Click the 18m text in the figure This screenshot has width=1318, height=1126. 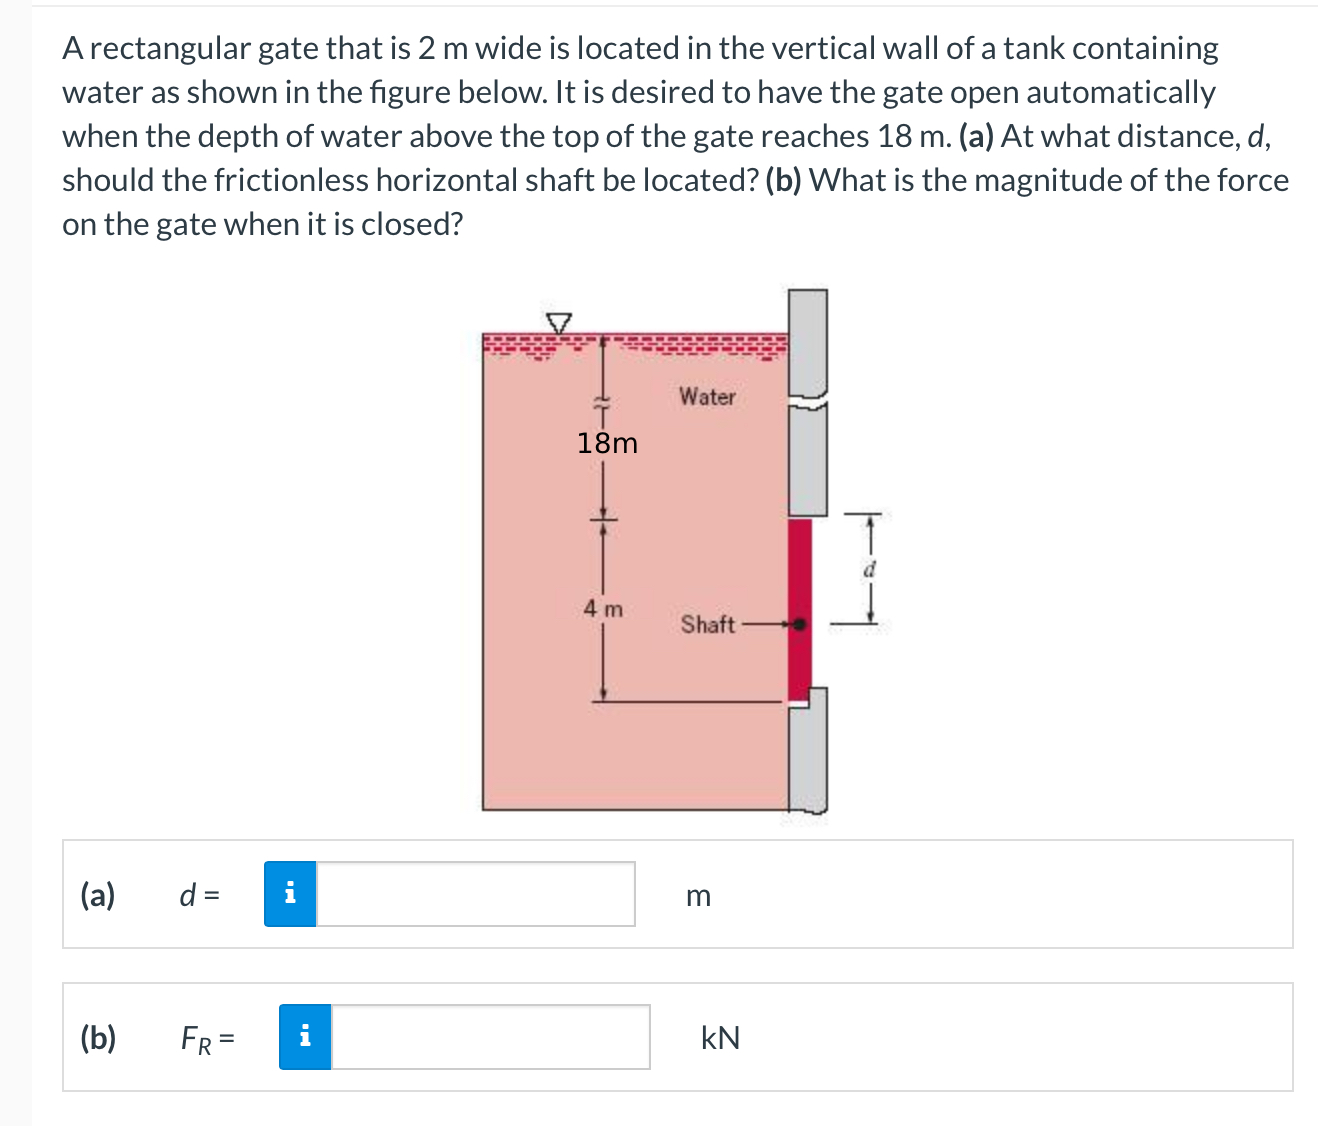[608, 443]
